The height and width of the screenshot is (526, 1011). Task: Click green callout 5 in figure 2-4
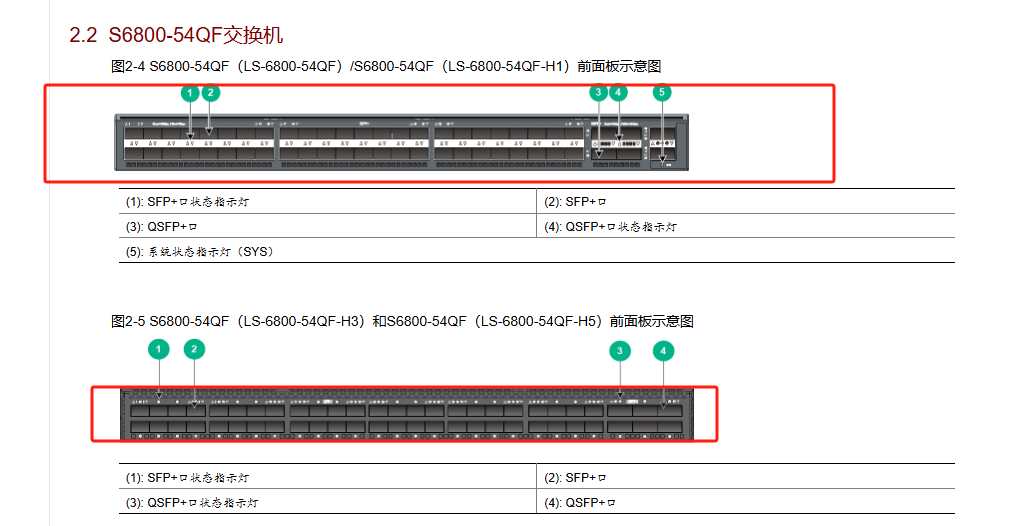tap(662, 92)
